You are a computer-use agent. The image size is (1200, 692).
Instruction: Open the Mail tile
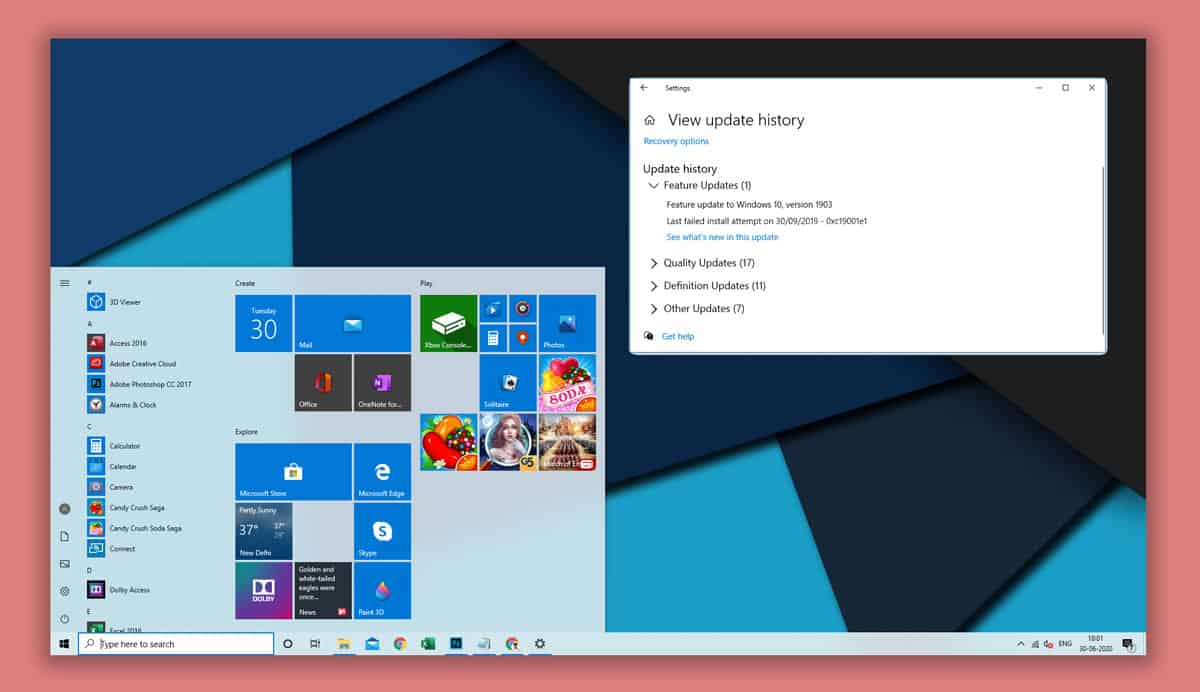coord(352,323)
